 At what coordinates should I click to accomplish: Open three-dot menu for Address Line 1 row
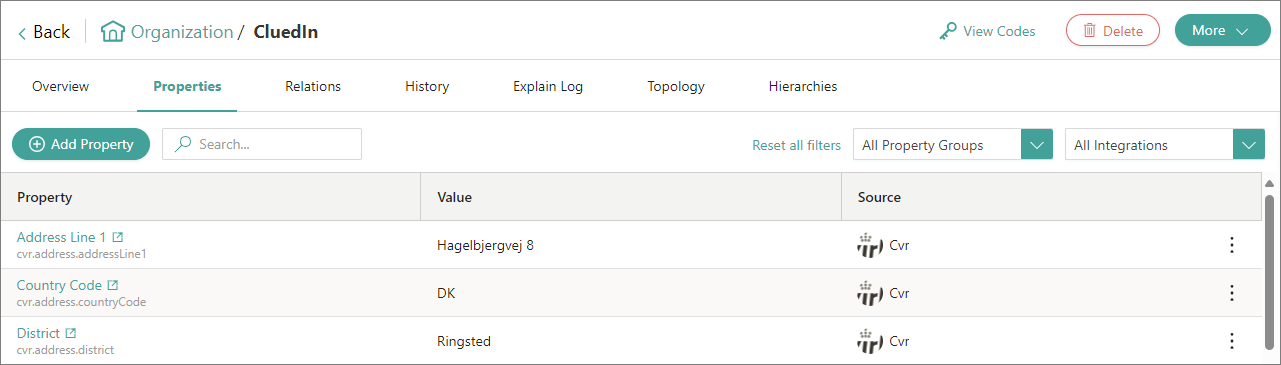click(x=1232, y=245)
